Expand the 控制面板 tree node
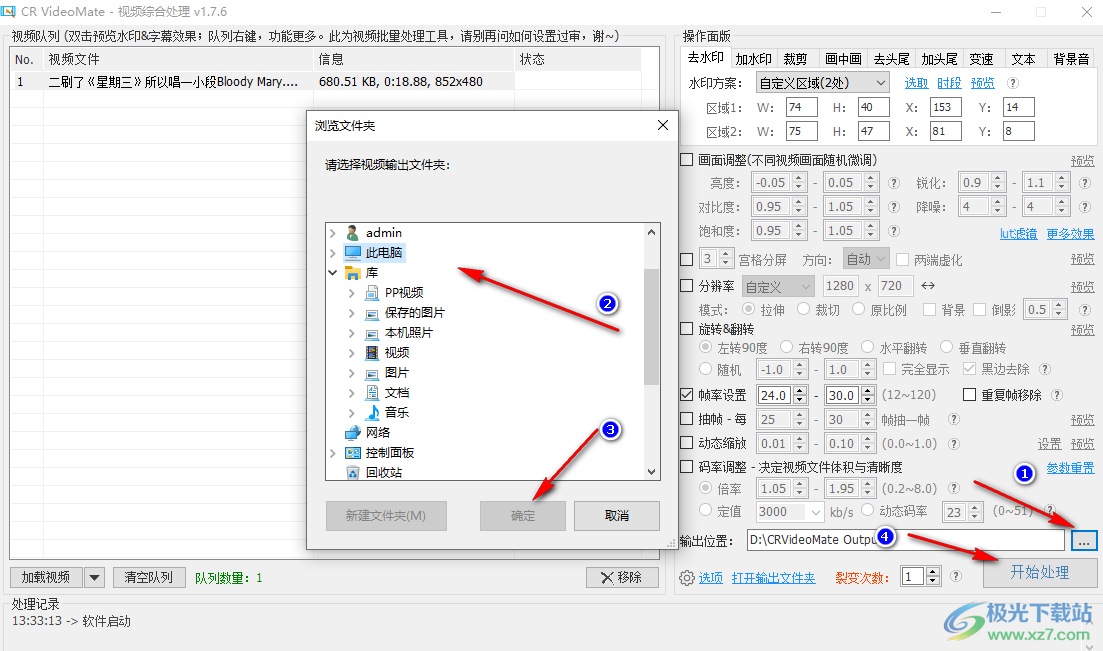Screen dimensions: 1103x651 (333, 453)
